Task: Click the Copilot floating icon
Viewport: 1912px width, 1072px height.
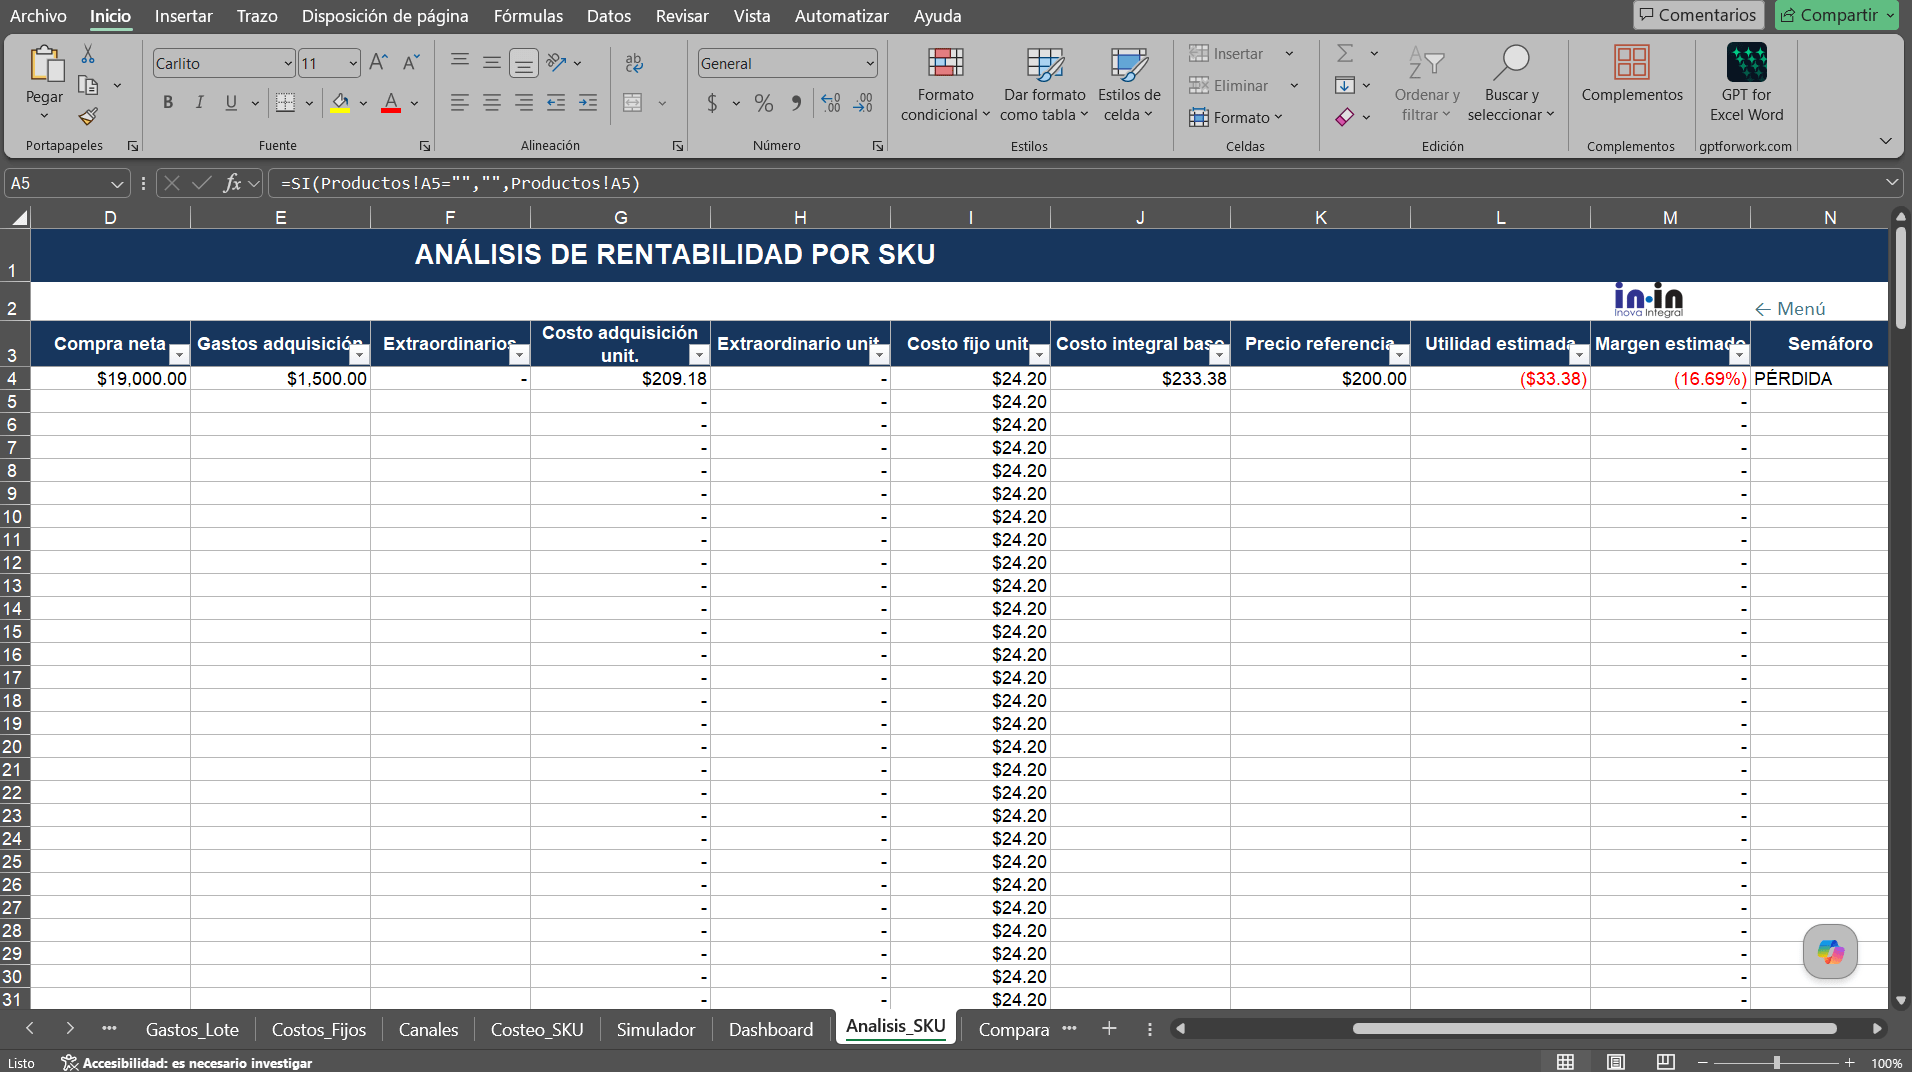Action: tap(1830, 951)
